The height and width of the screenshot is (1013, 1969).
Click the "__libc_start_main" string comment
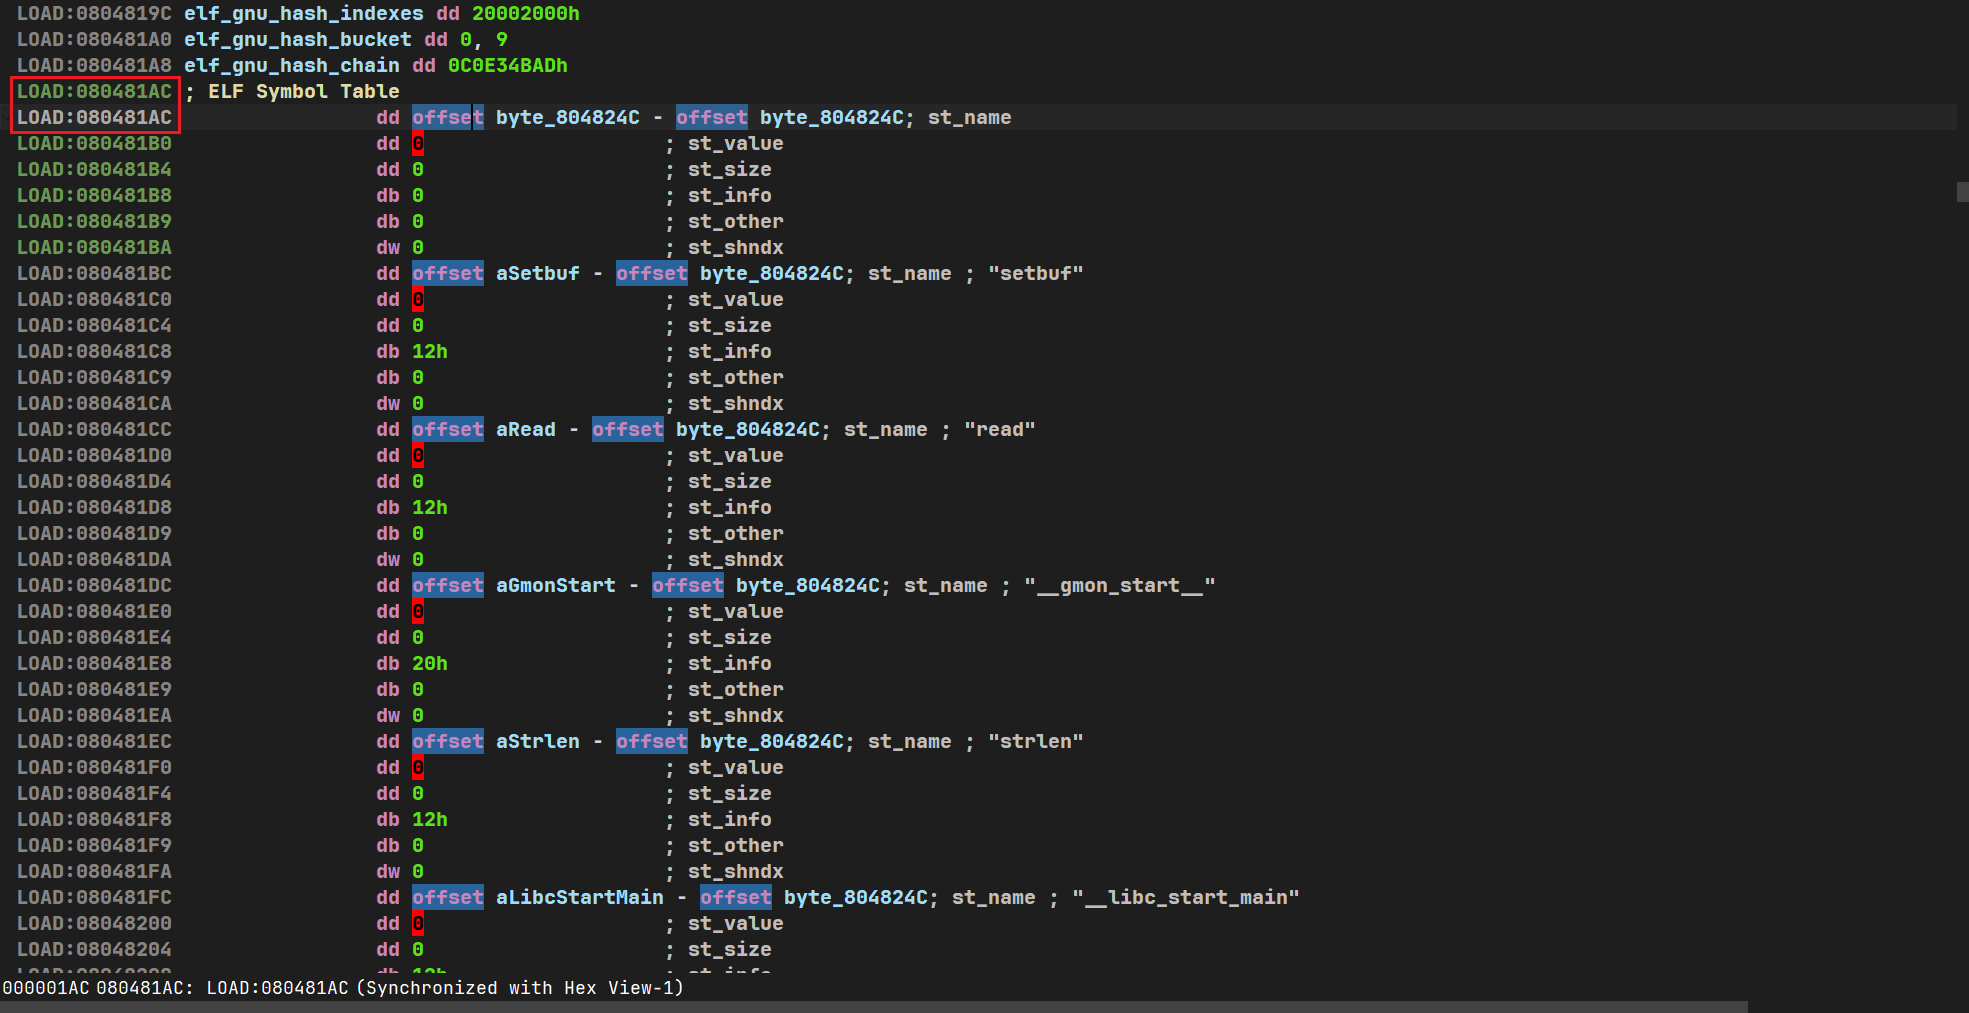[1186, 898]
